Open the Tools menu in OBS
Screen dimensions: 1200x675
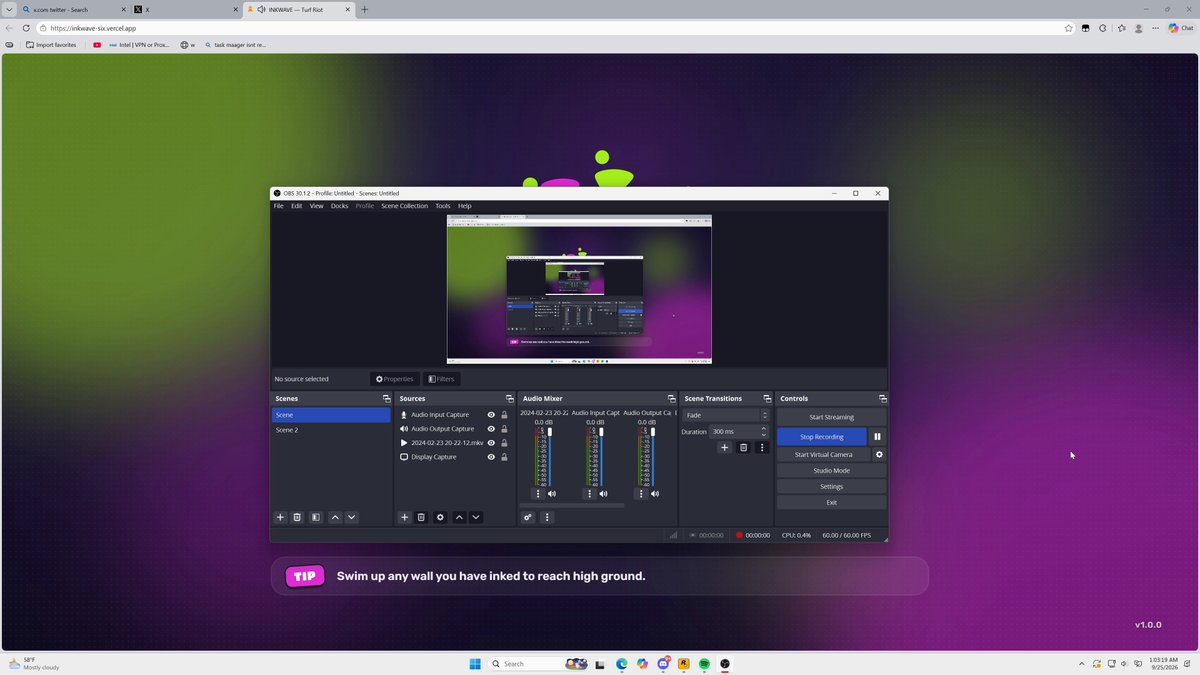pos(443,206)
